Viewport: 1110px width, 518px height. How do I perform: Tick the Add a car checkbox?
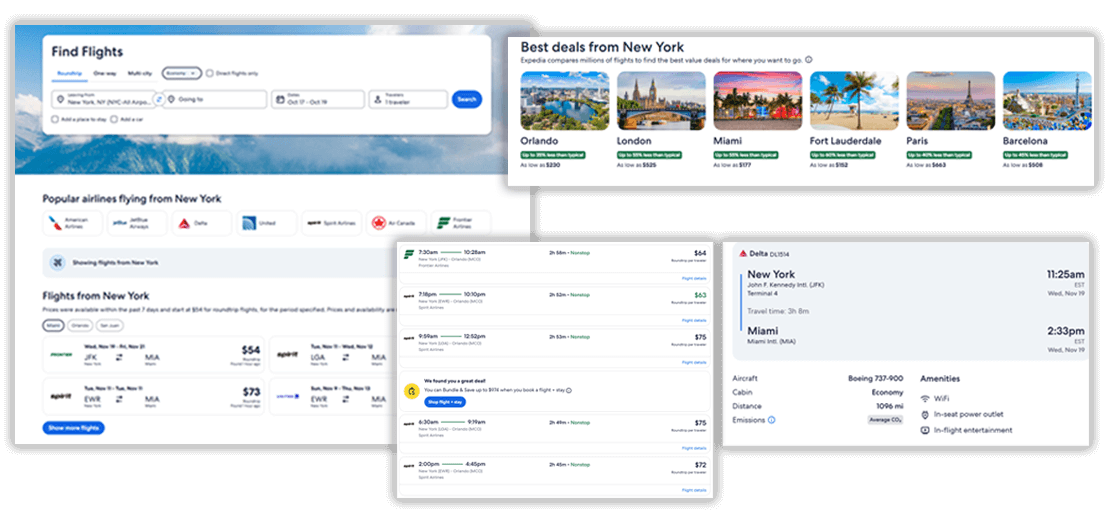pyautogui.click(x=112, y=119)
